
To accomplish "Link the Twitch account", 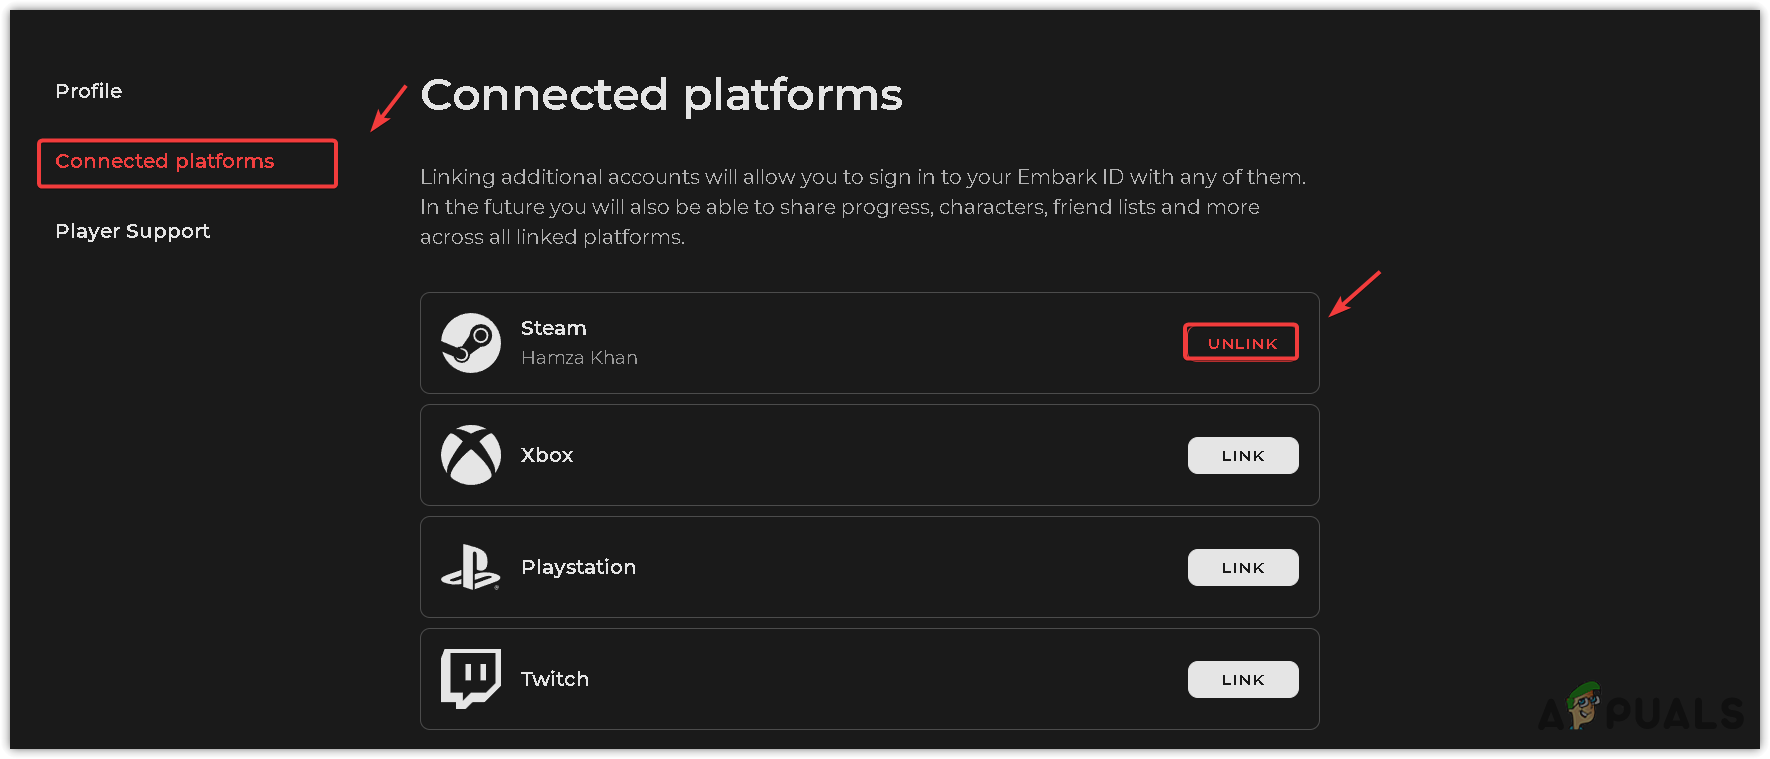I will [x=1243, y=680].
